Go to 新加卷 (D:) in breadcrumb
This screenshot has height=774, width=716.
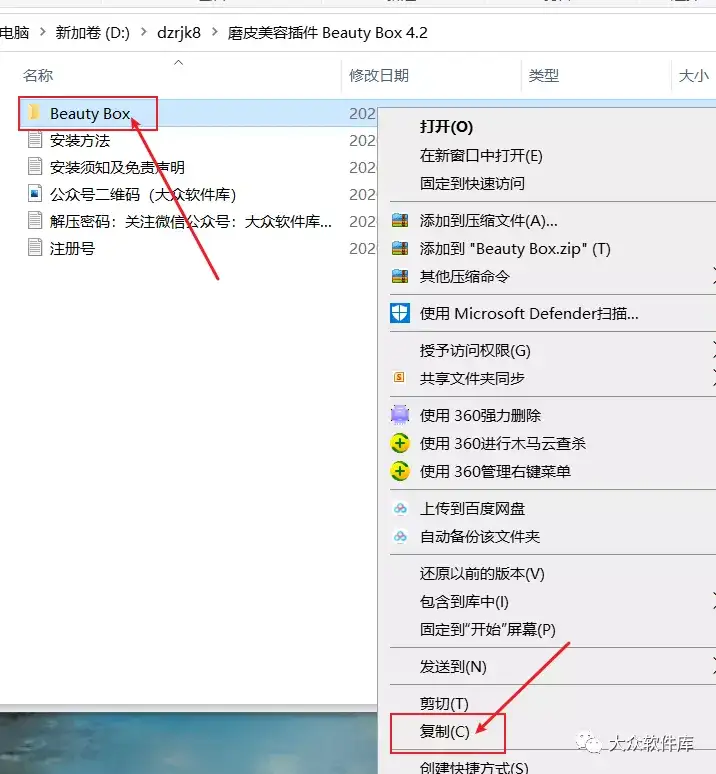click(92, 33)
